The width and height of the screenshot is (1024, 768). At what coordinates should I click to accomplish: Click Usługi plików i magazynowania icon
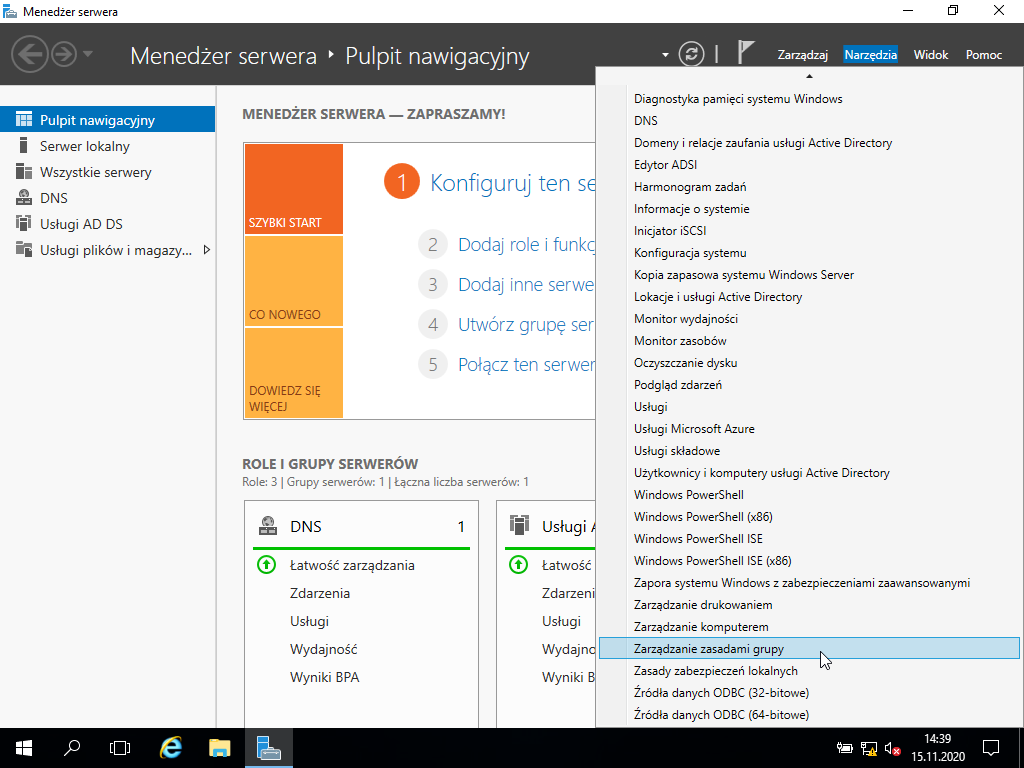(x=24, y=249)
